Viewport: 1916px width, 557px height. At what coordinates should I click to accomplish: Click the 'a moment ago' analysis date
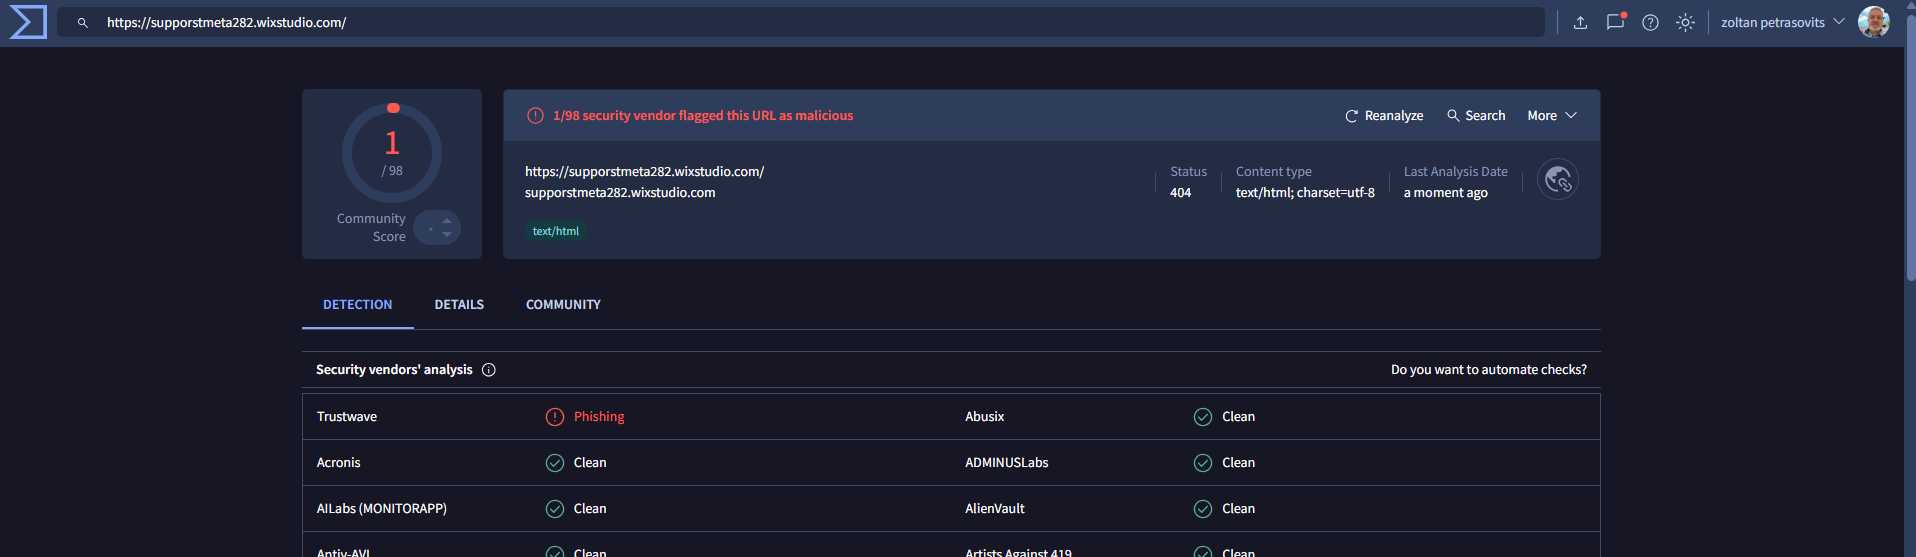[1446, 193]
